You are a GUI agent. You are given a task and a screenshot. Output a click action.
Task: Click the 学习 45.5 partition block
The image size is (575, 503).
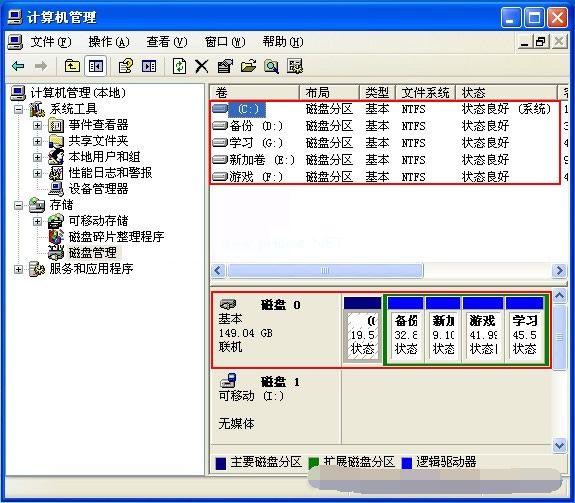524,330
